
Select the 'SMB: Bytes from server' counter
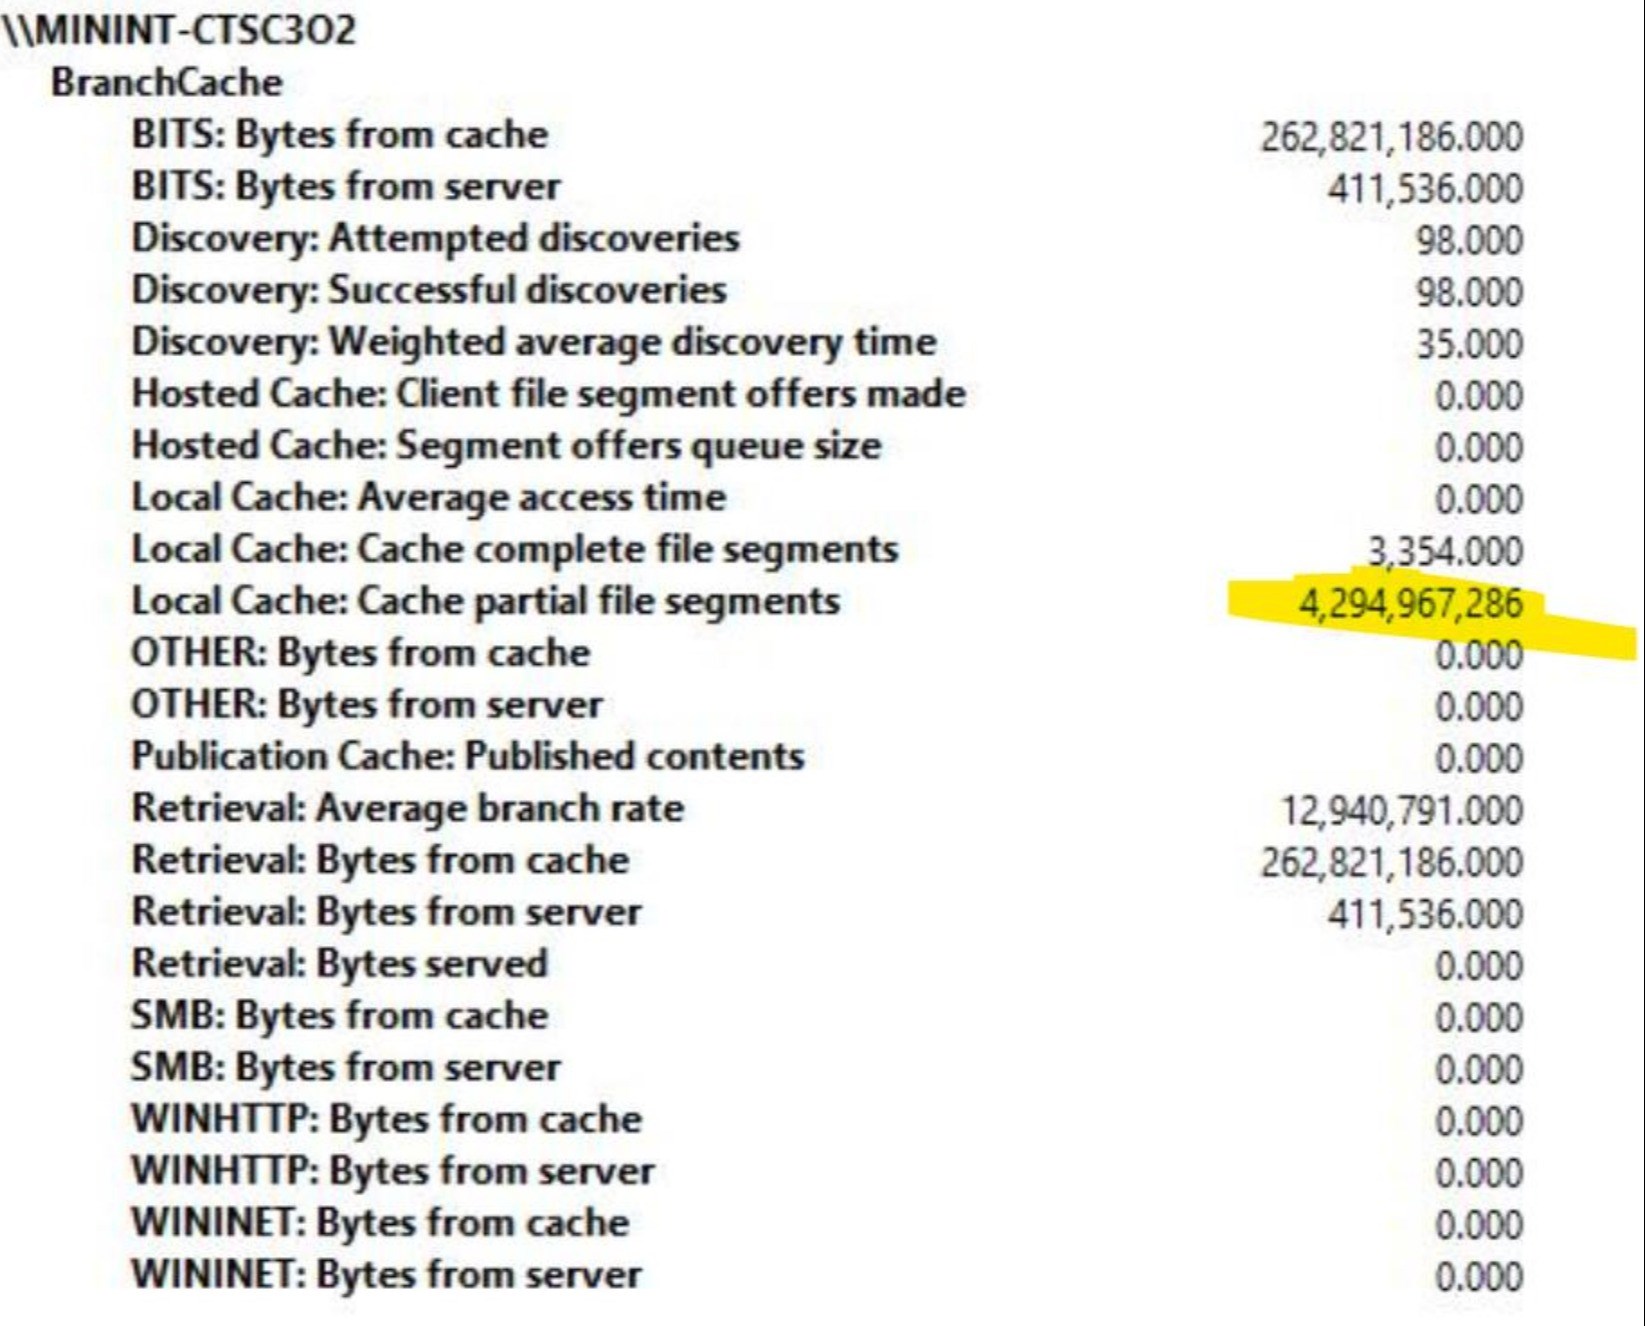tap(346, 1067)
